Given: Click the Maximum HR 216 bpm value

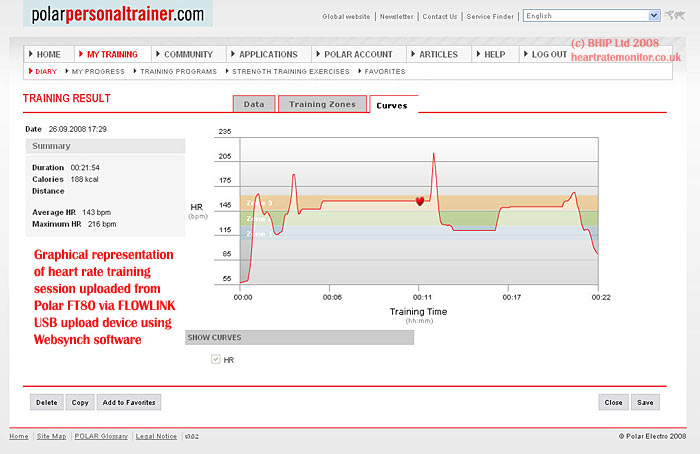Looking at the screenshot, I should click(x=102, y=224).
